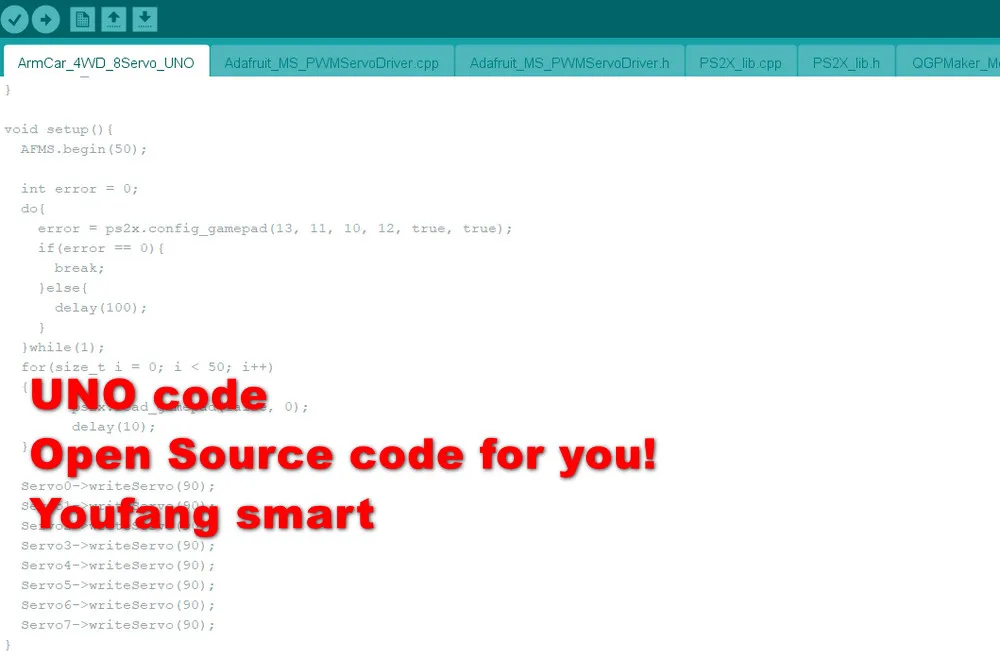
Task: Switch to Adafruit_MS_PWMServoDriver.cpp tab
Action: [x=332, y=63]
